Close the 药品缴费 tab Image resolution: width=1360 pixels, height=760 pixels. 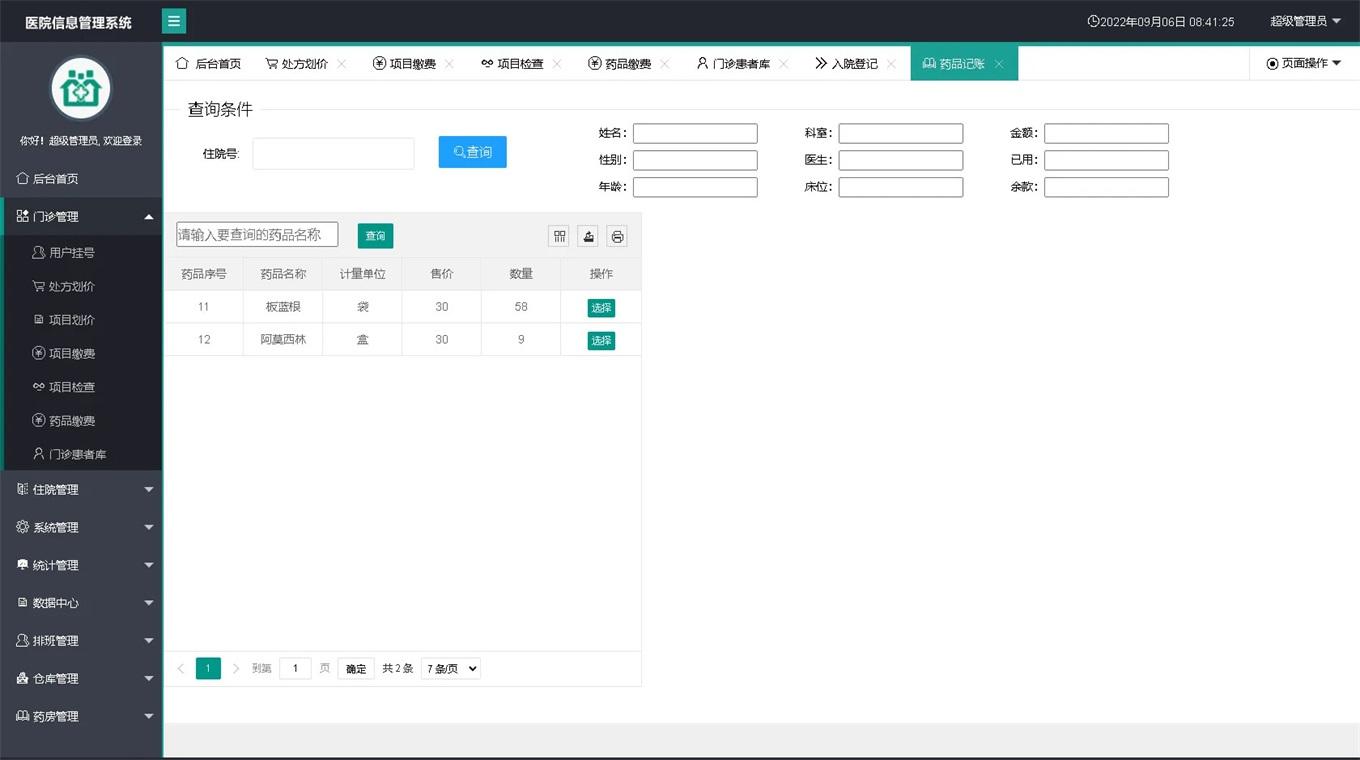point(665,64)
